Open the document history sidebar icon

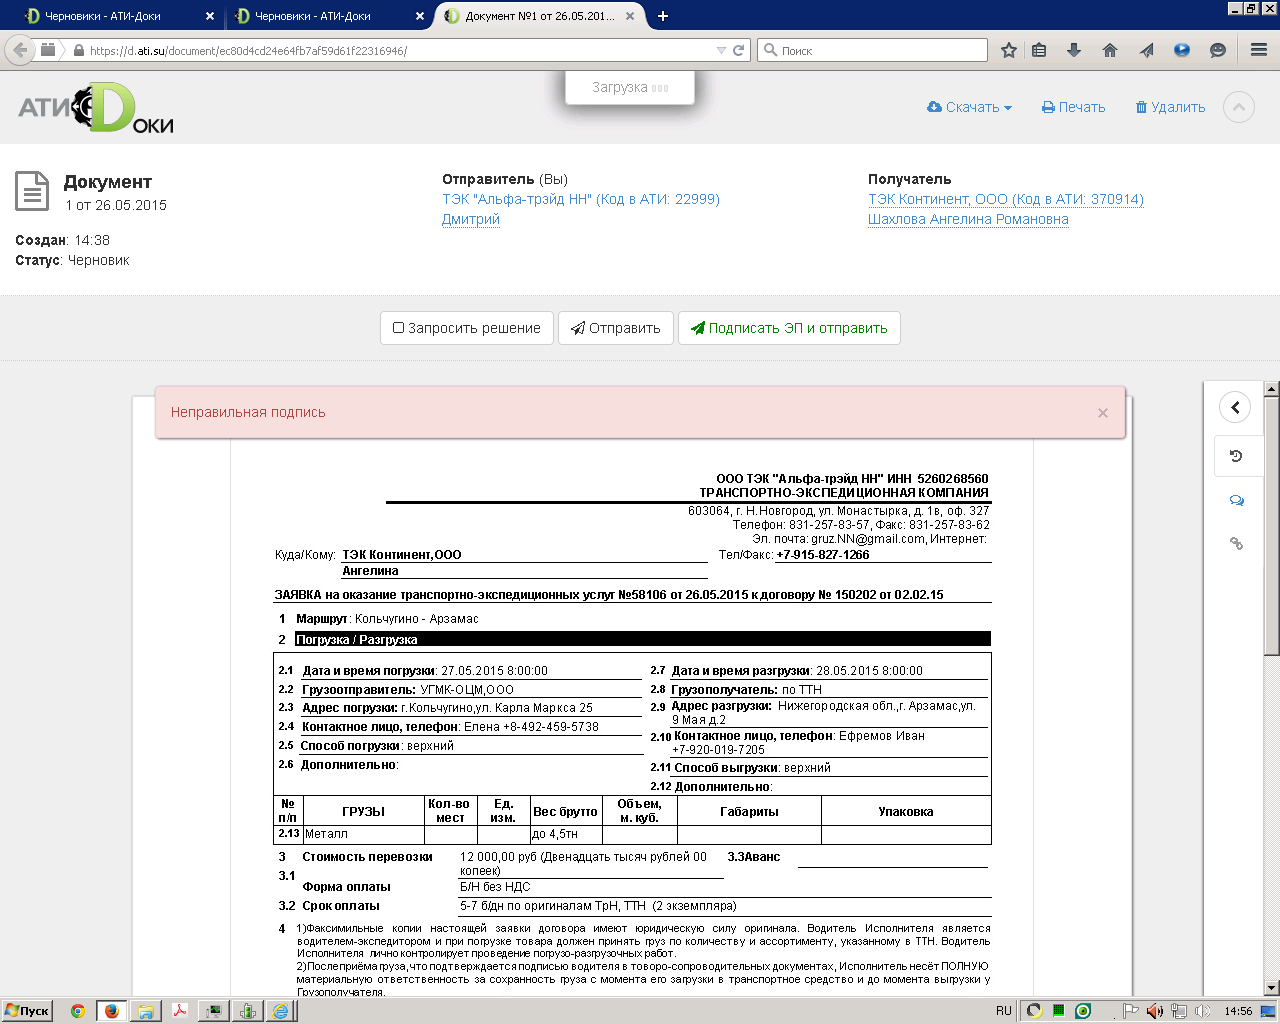pos(1237,456)
